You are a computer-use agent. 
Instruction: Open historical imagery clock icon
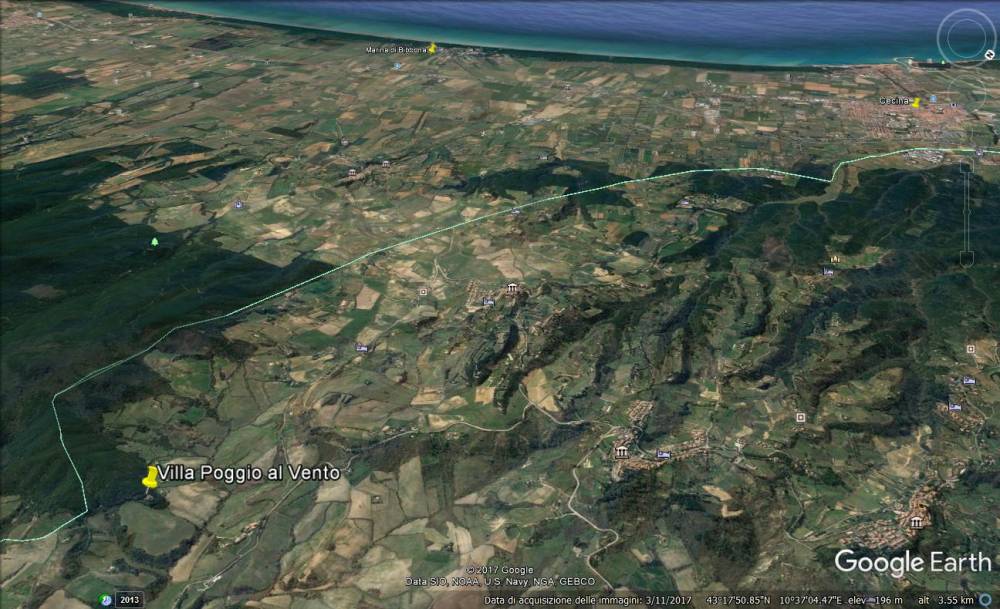click(106, 599)
